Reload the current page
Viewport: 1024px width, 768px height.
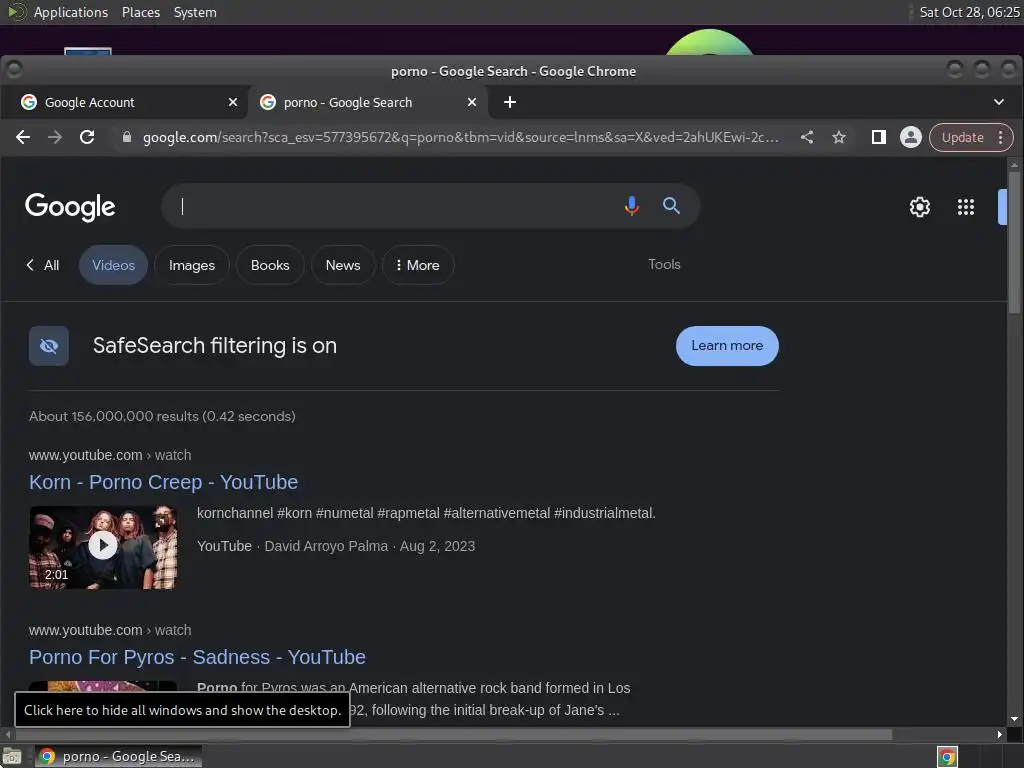click(87, 137)
